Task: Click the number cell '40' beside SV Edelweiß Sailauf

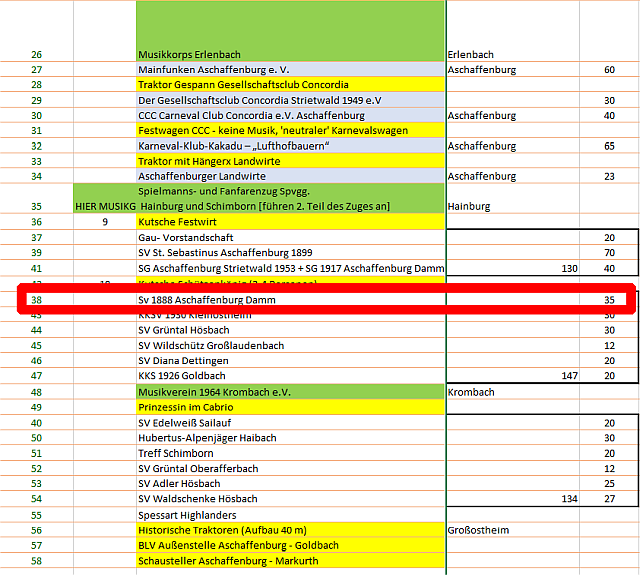Action: coord(37,422)
